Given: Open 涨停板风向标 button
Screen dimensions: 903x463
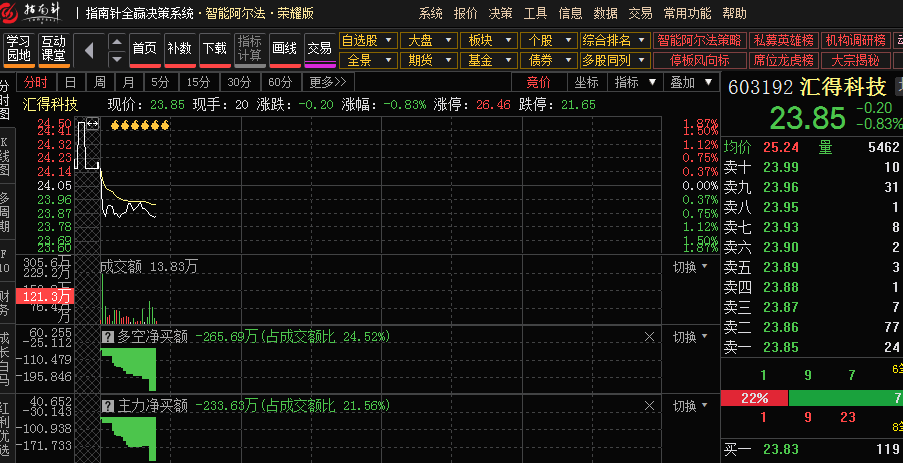Looking at the screenshot, I should [x=699, y=60].
